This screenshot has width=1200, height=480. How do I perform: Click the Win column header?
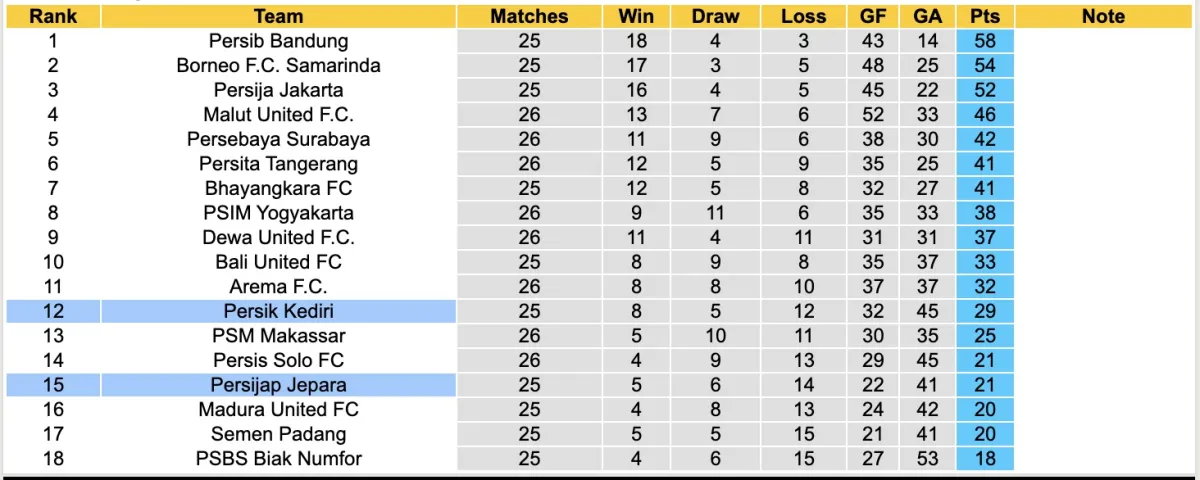[636, 16]
